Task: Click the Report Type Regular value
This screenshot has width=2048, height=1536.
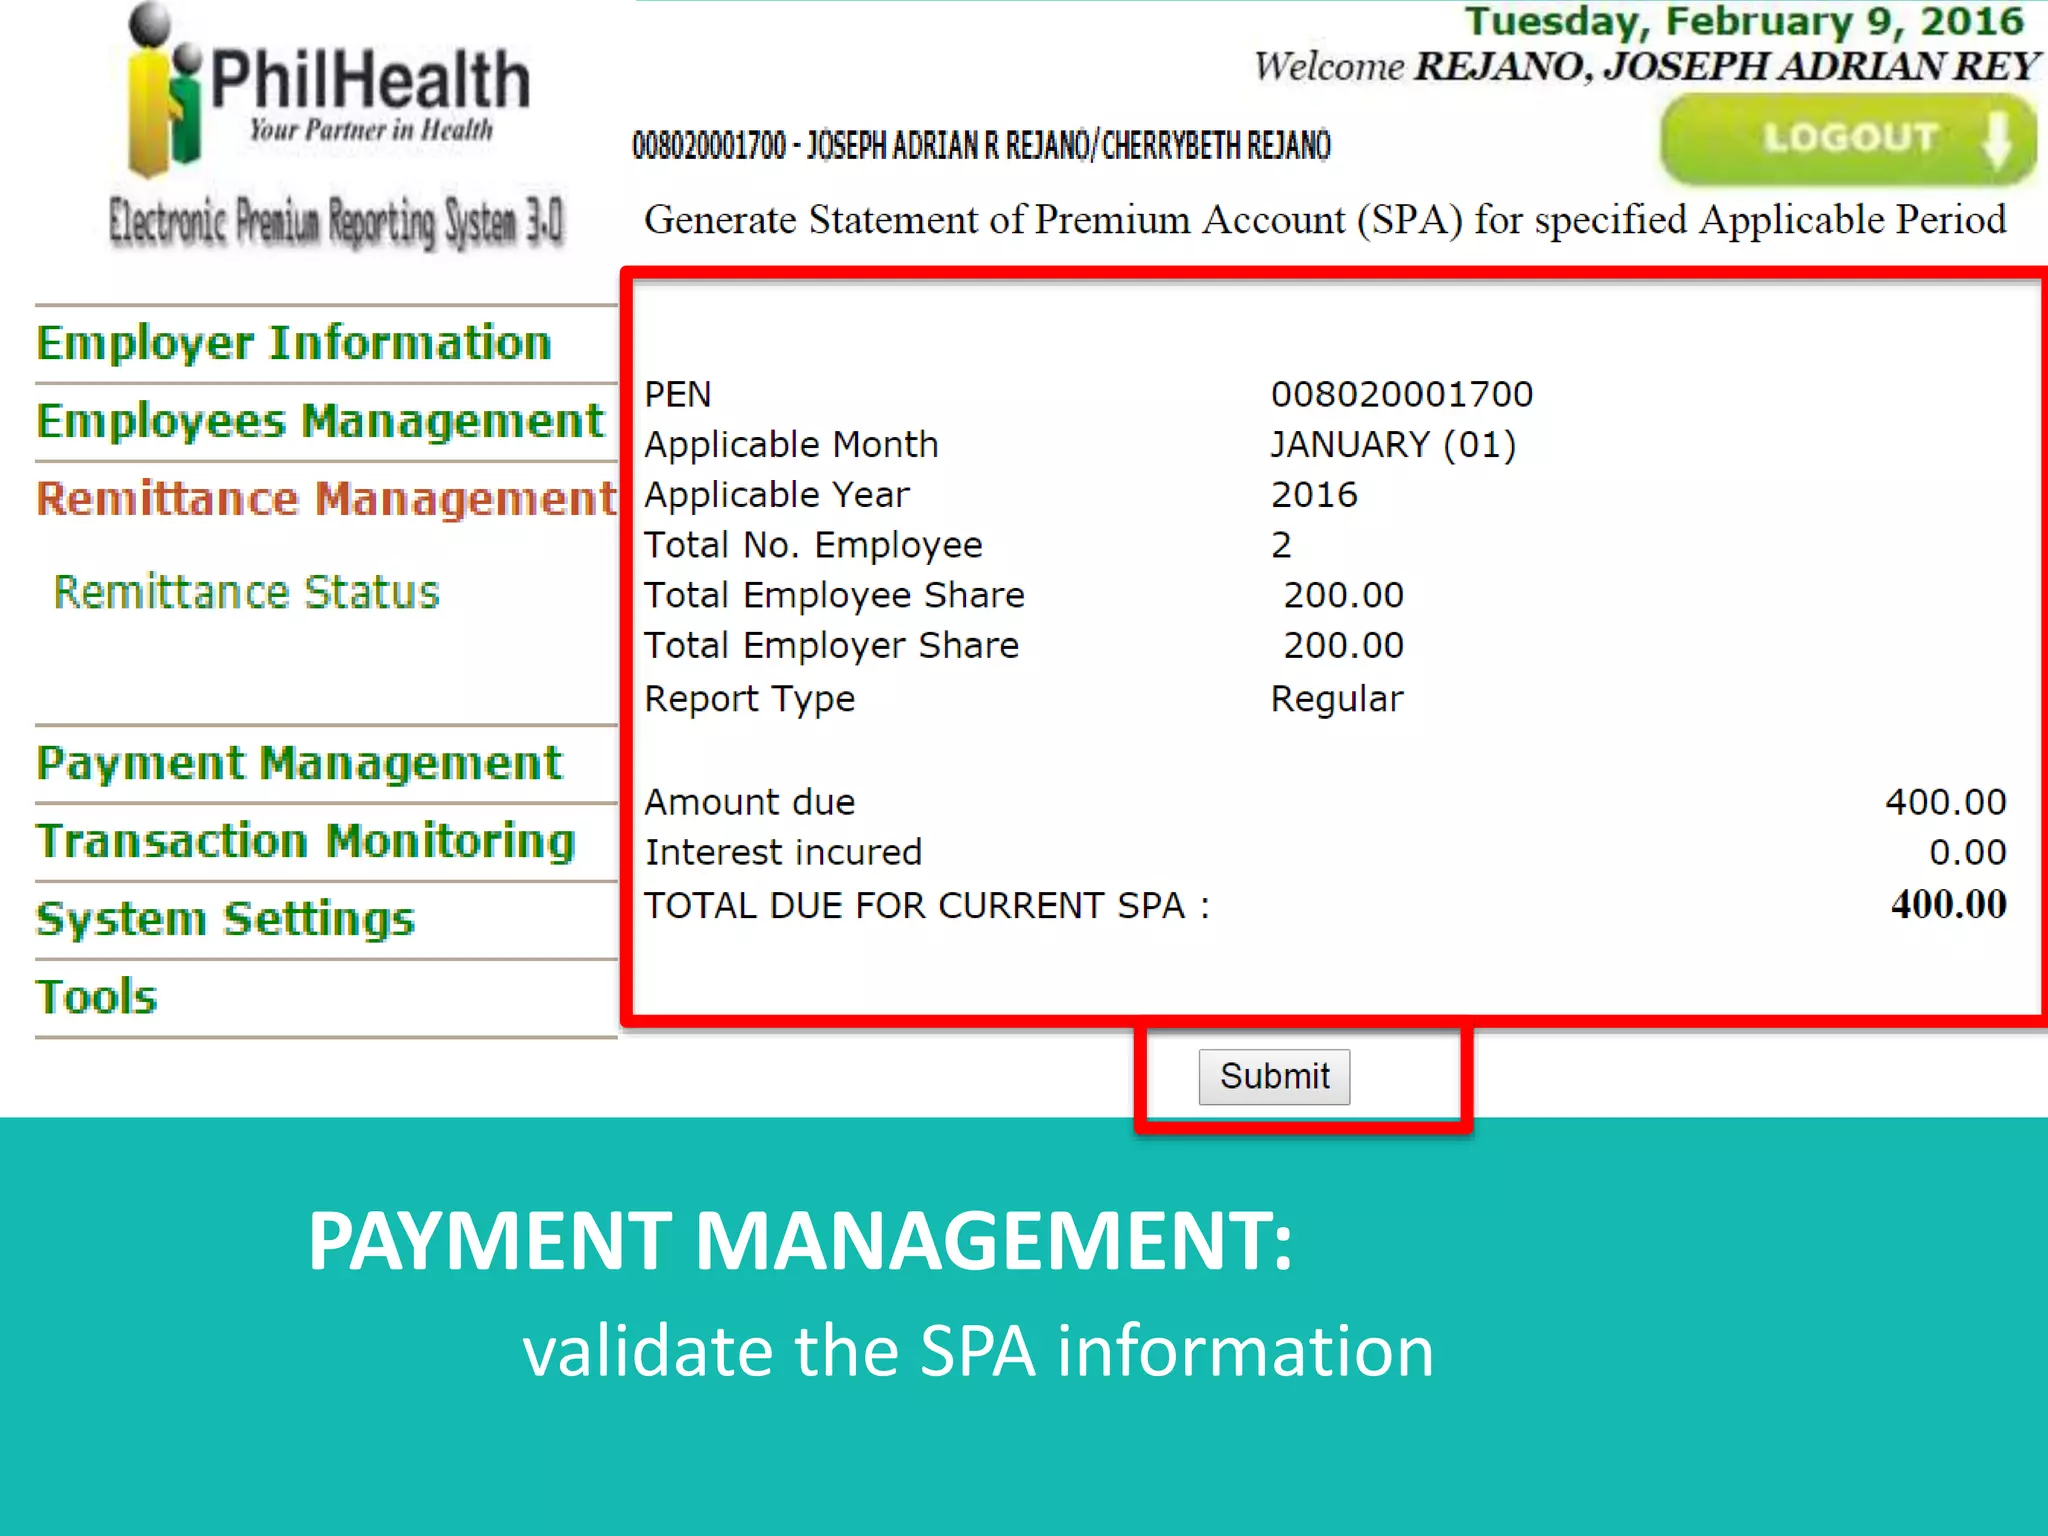Action: [x=1336, y=698]
